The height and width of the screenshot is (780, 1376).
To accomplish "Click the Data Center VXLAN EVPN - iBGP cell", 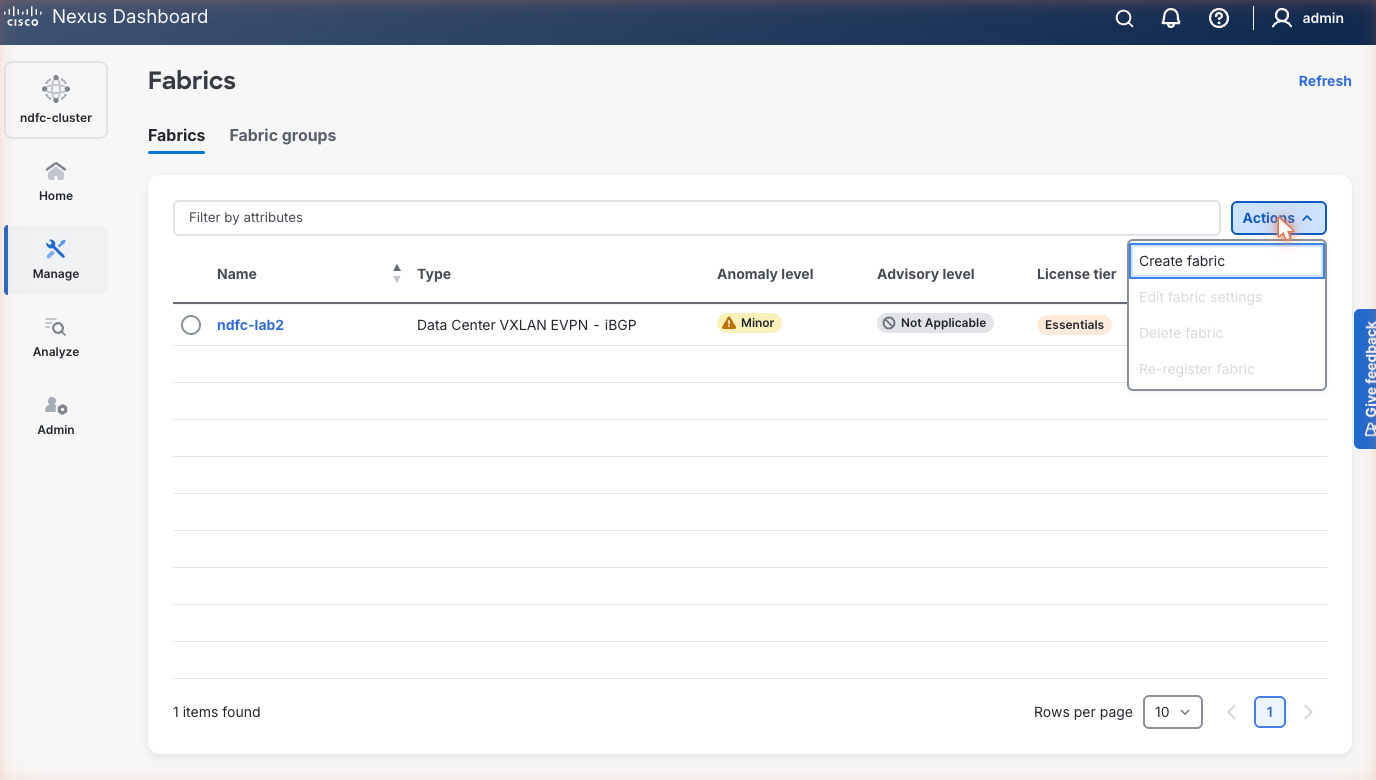I will (x=527, y=325).
